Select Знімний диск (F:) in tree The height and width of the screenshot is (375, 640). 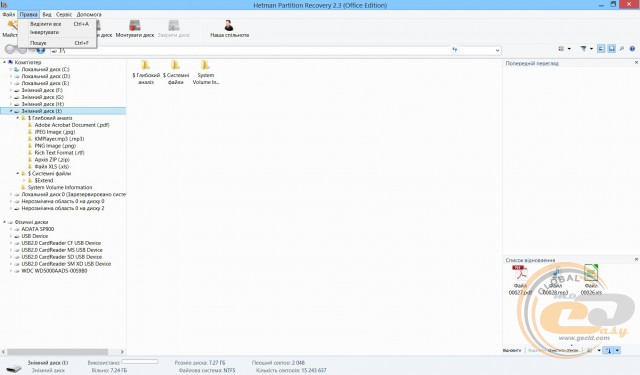pyautogui.click(x=42, y=90)
